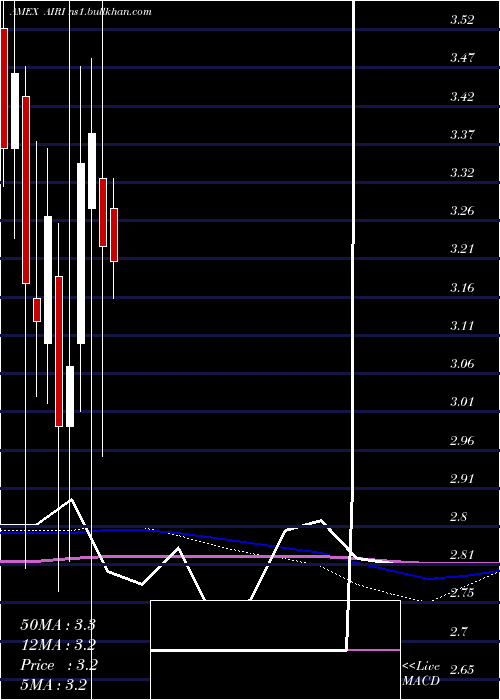The height and width of the screenshot is (700, 500).
Task: Click the 'Price : 3.2' label
Action: point(59,665)
